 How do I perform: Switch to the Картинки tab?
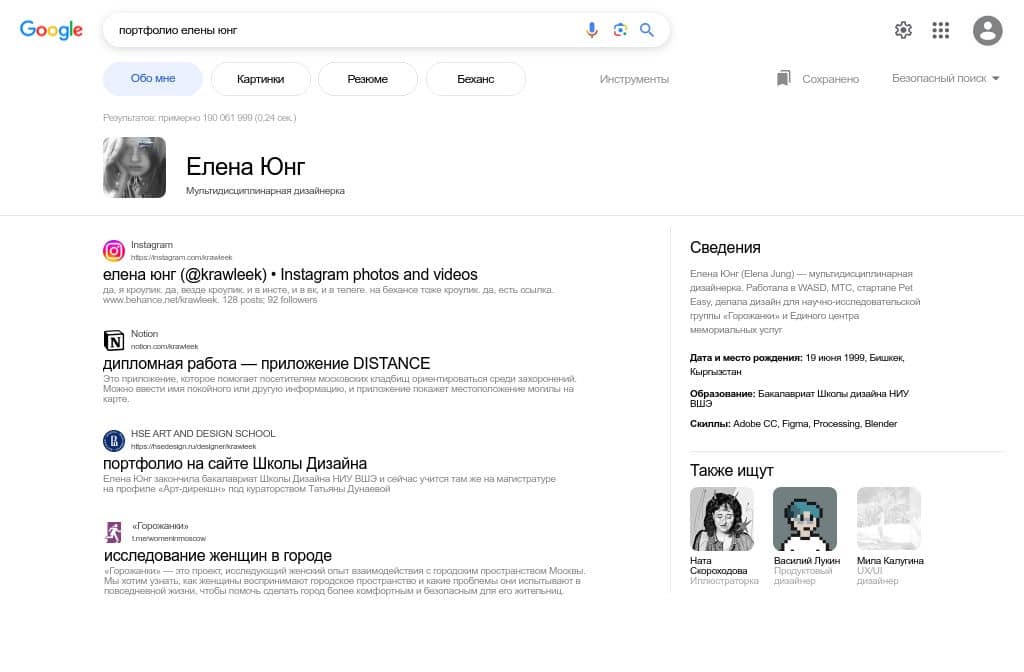click(261, 79)
